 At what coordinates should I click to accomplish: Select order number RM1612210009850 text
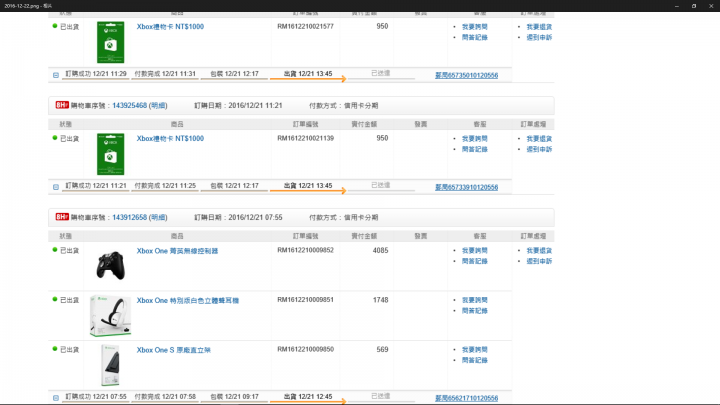coord(305,349)
